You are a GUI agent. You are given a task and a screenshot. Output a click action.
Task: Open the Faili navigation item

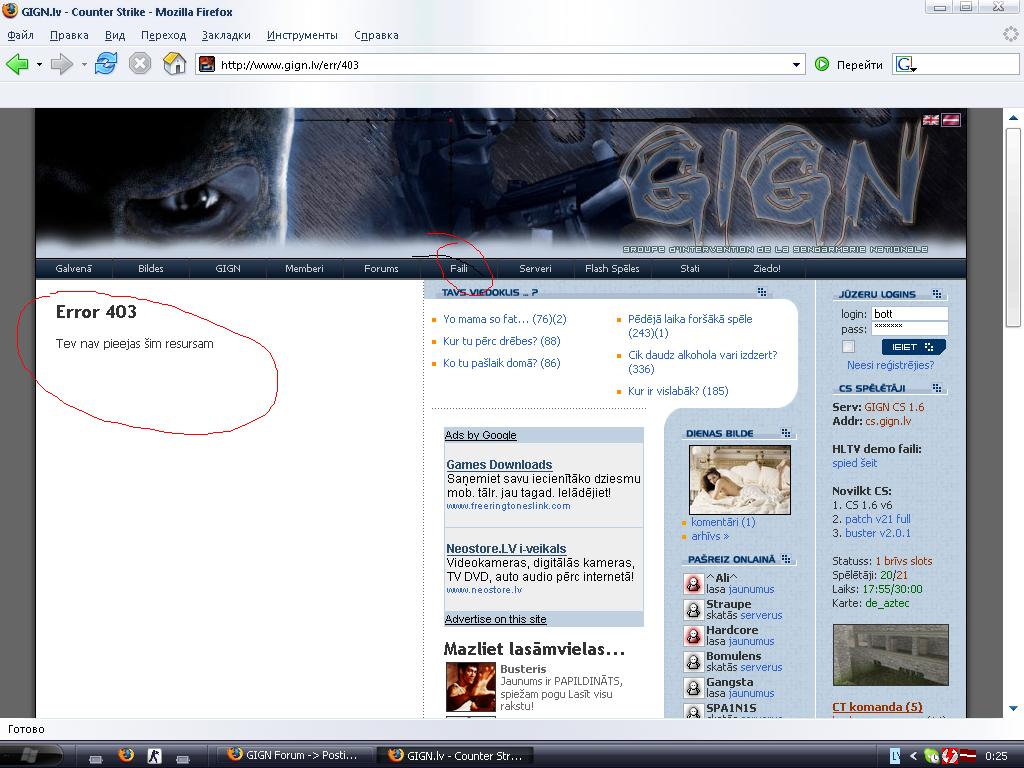[458, 268]
